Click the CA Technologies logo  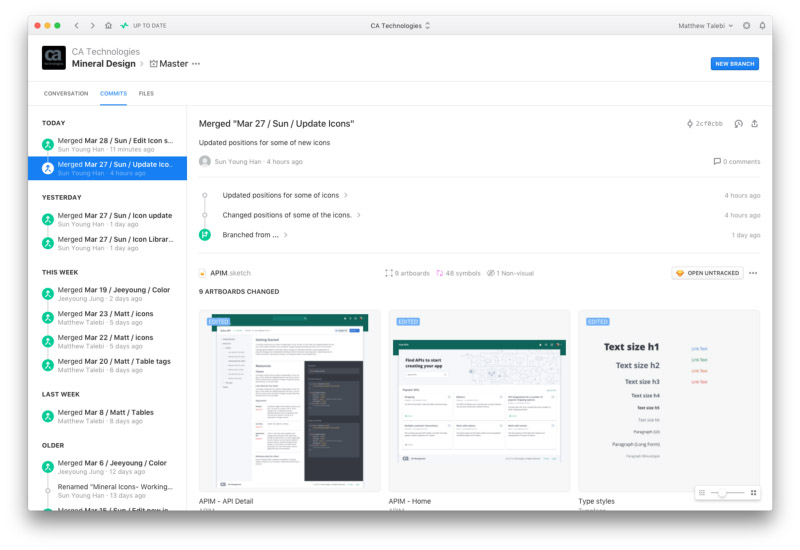pyautogui.click(x=54, y=58)
